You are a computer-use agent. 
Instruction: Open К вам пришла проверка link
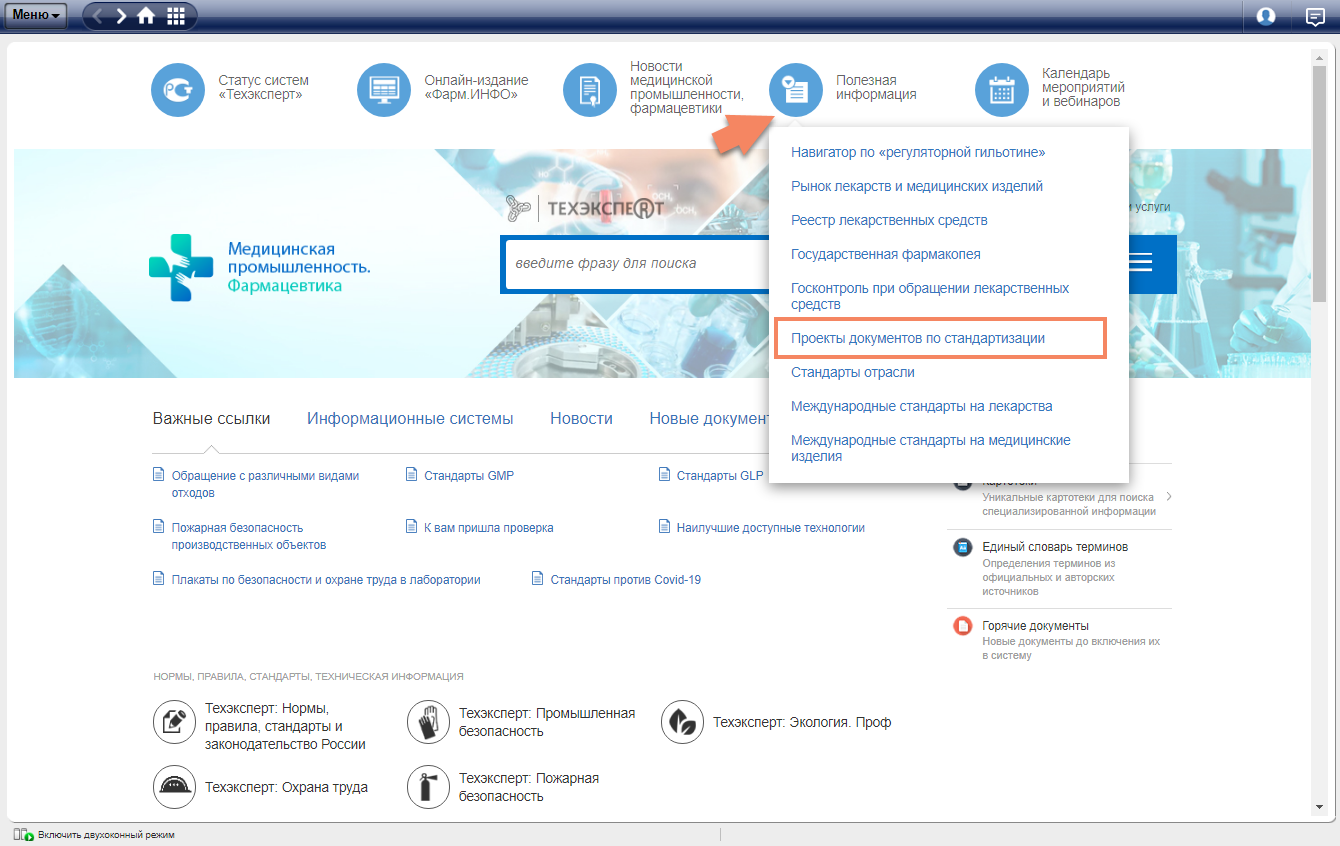click(x=489, y=527)
